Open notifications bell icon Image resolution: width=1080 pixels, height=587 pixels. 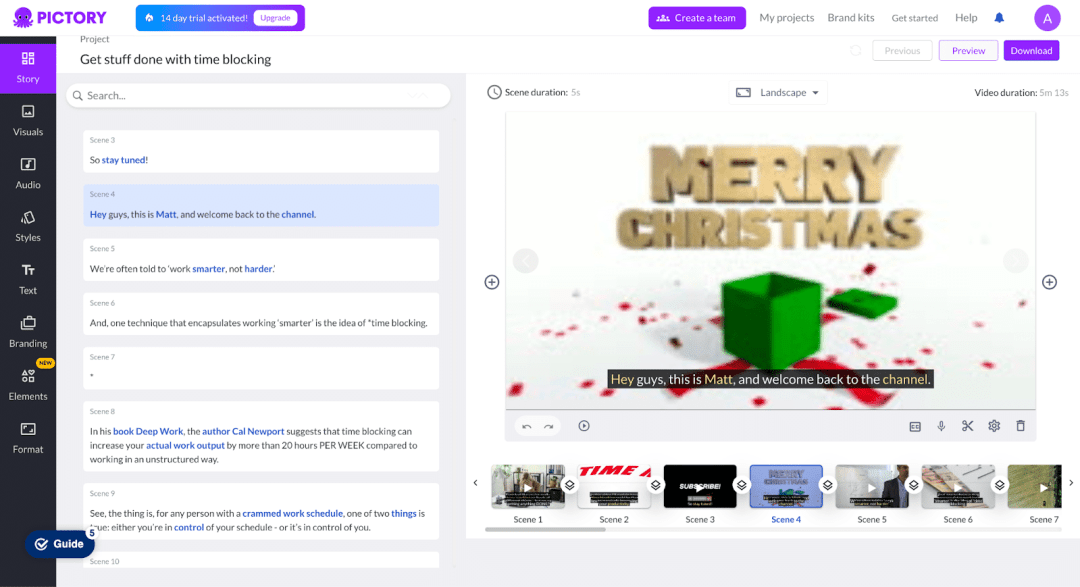coord(999,18)
